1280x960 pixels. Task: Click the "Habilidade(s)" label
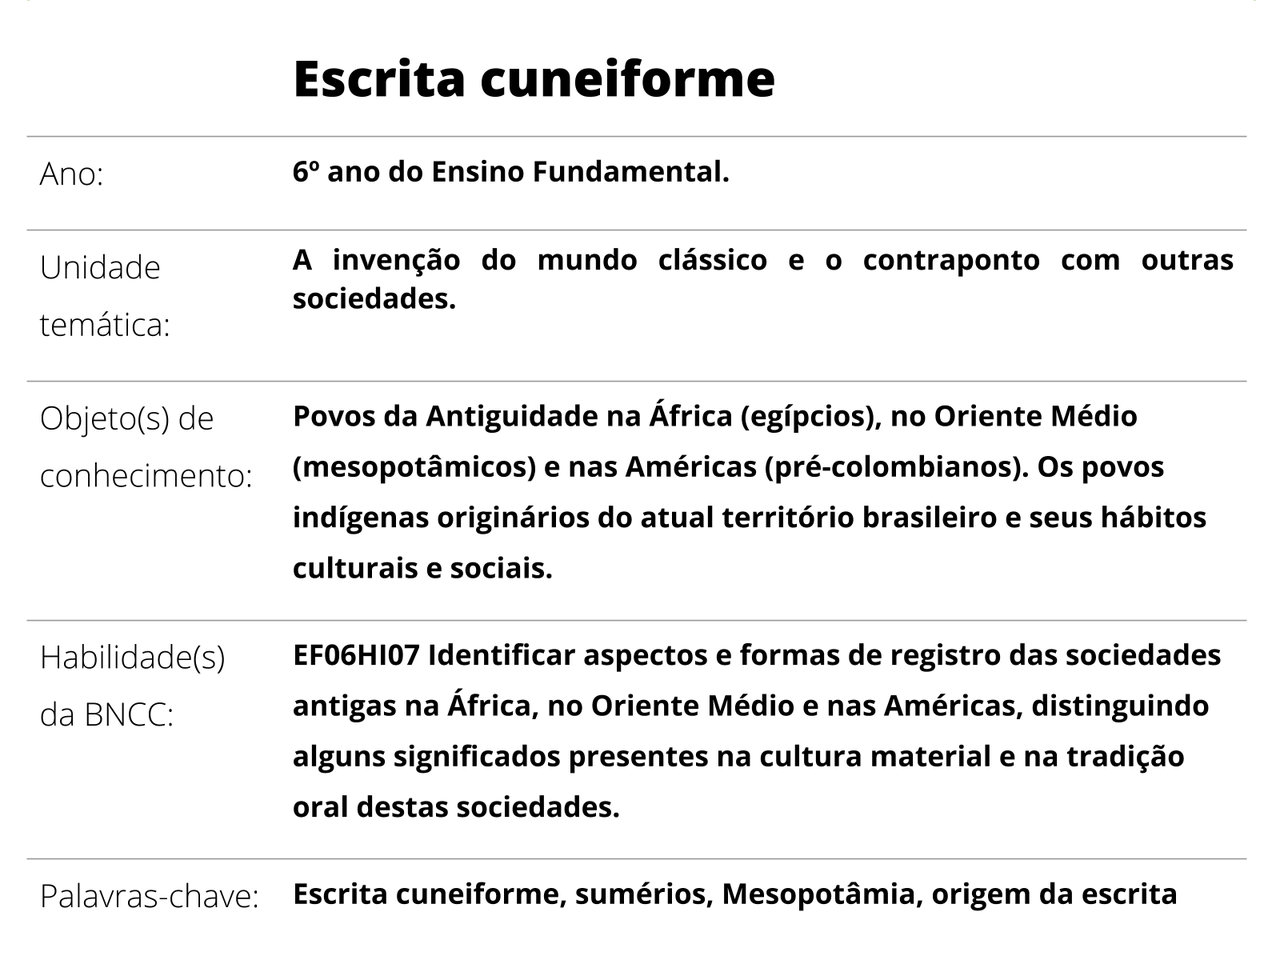pos(132,657)
